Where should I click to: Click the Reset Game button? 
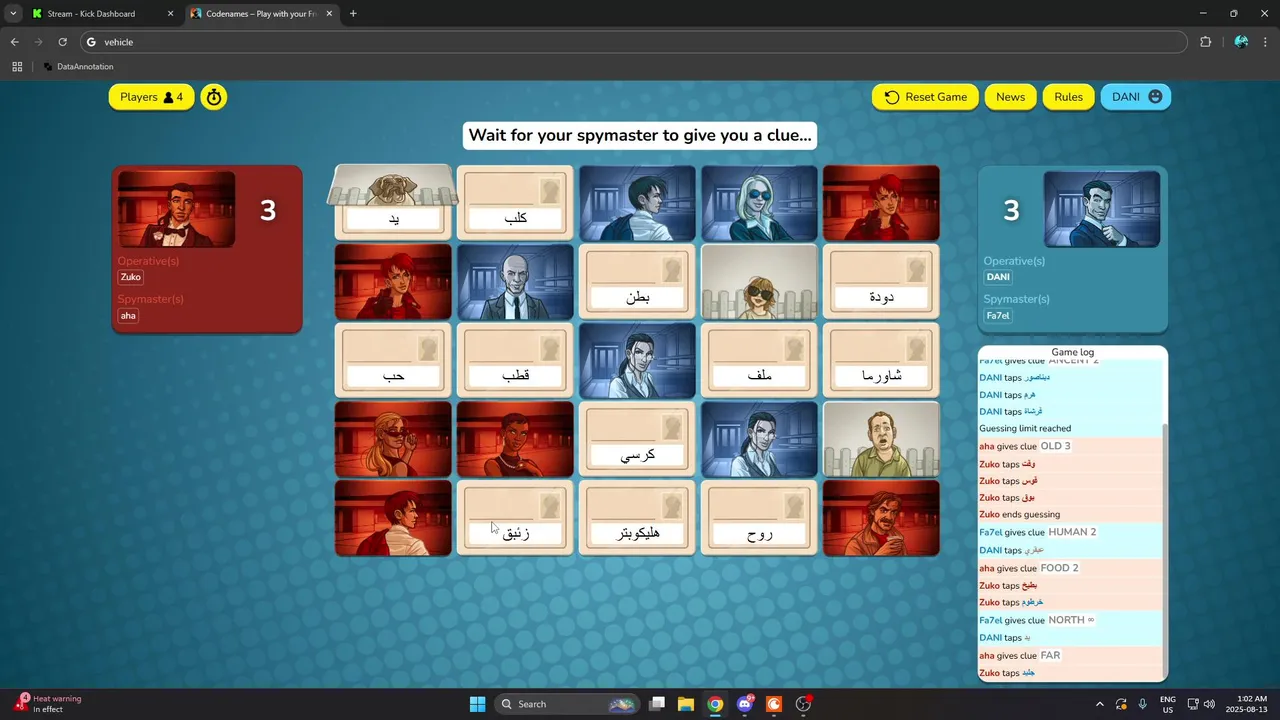click(x=925, y=97)
